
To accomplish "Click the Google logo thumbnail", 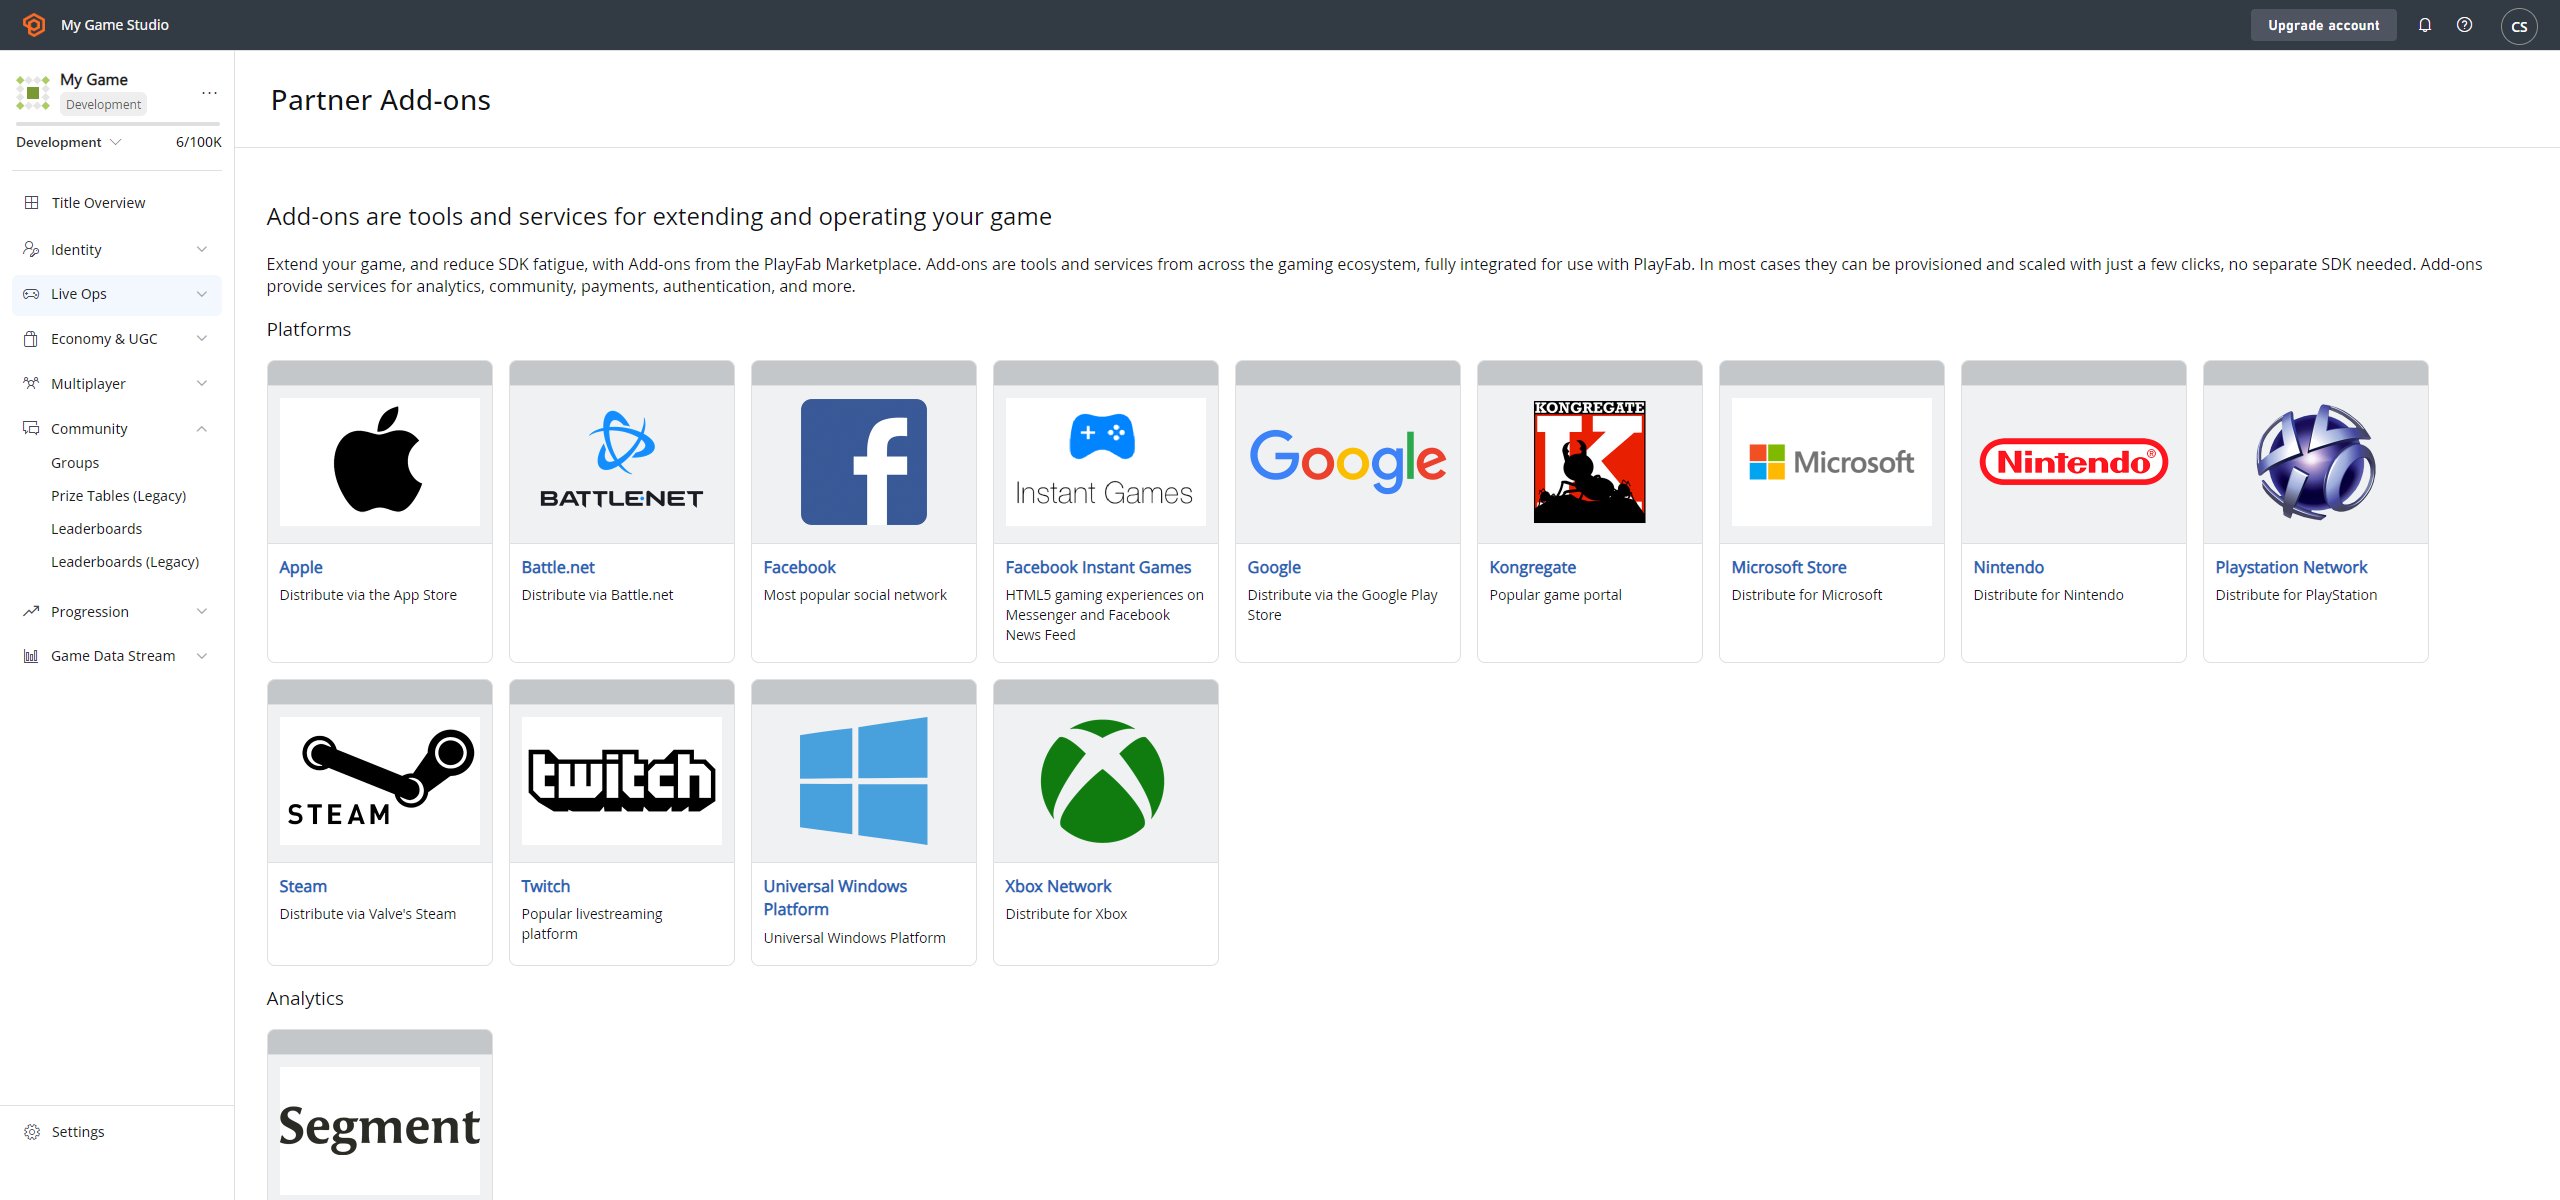I will point(1348,462).
